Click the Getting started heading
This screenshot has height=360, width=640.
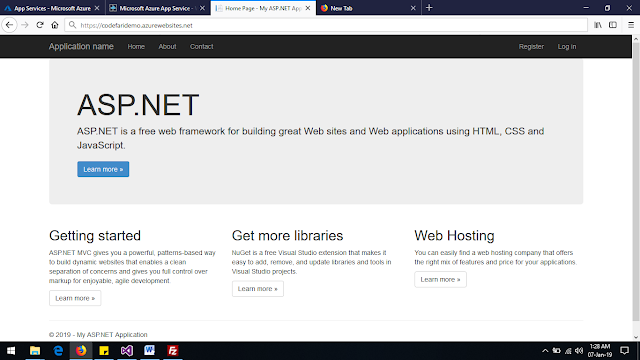[x=95, y=236]
